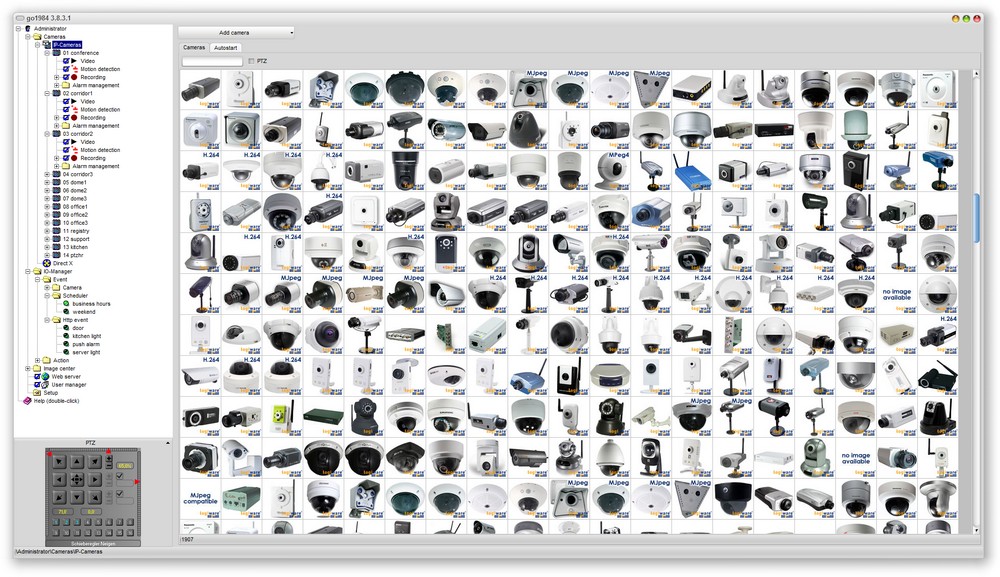Viewport: 1000px width, 577px height.
Task: Toggle Video checkbox under 01 conference
Action: tap(66, 61)
